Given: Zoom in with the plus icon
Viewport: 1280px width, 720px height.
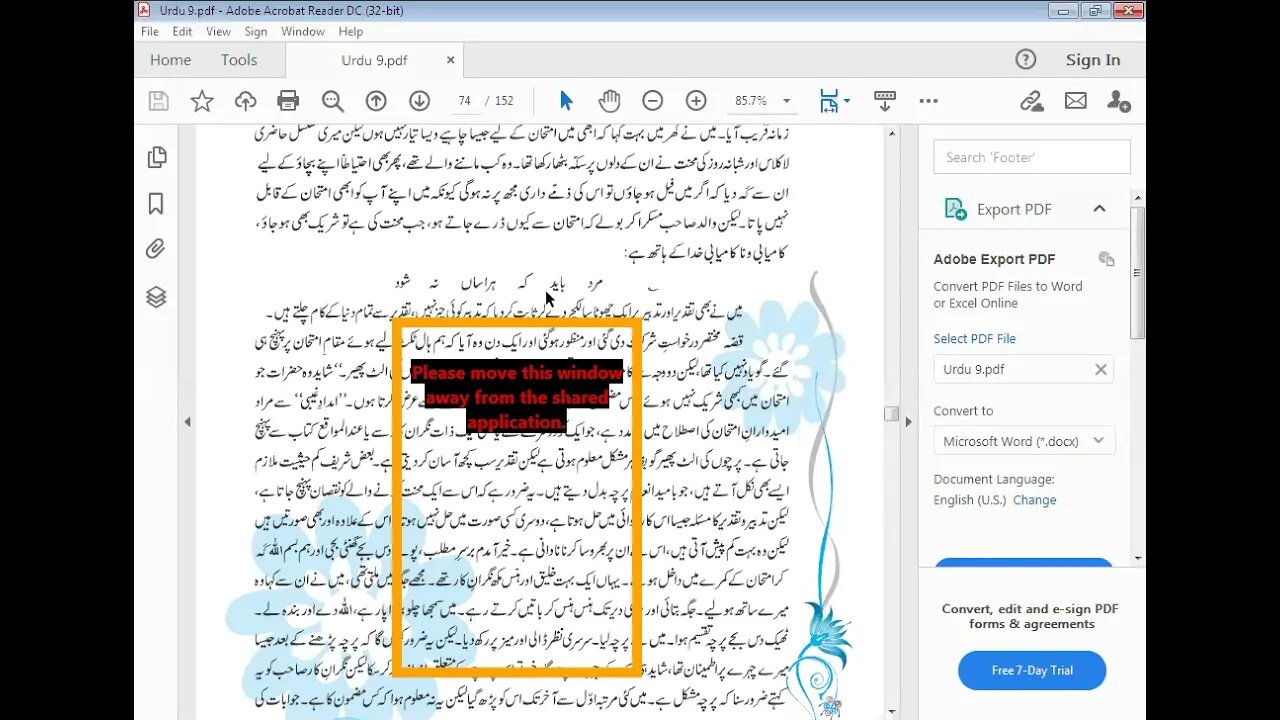Looking at the screenshot, I should tap(696, 101).
